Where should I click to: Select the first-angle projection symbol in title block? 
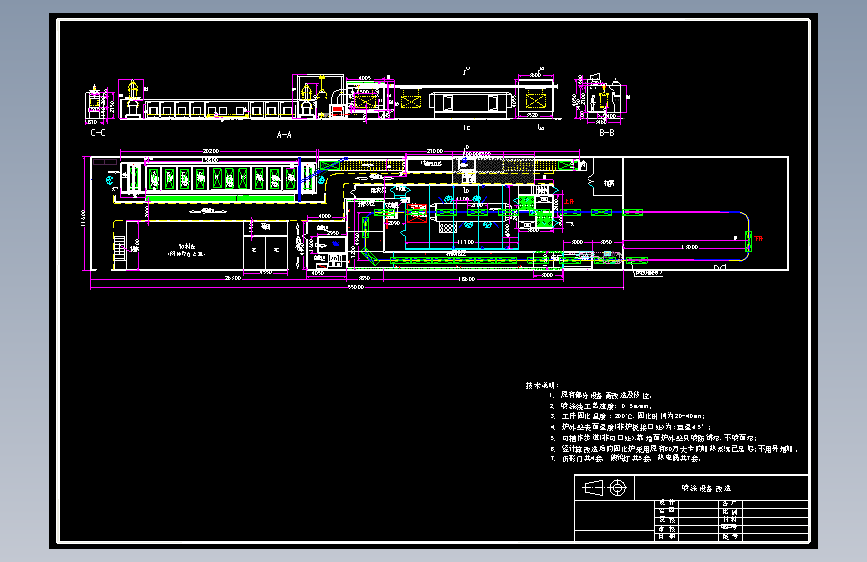[604, 488]
